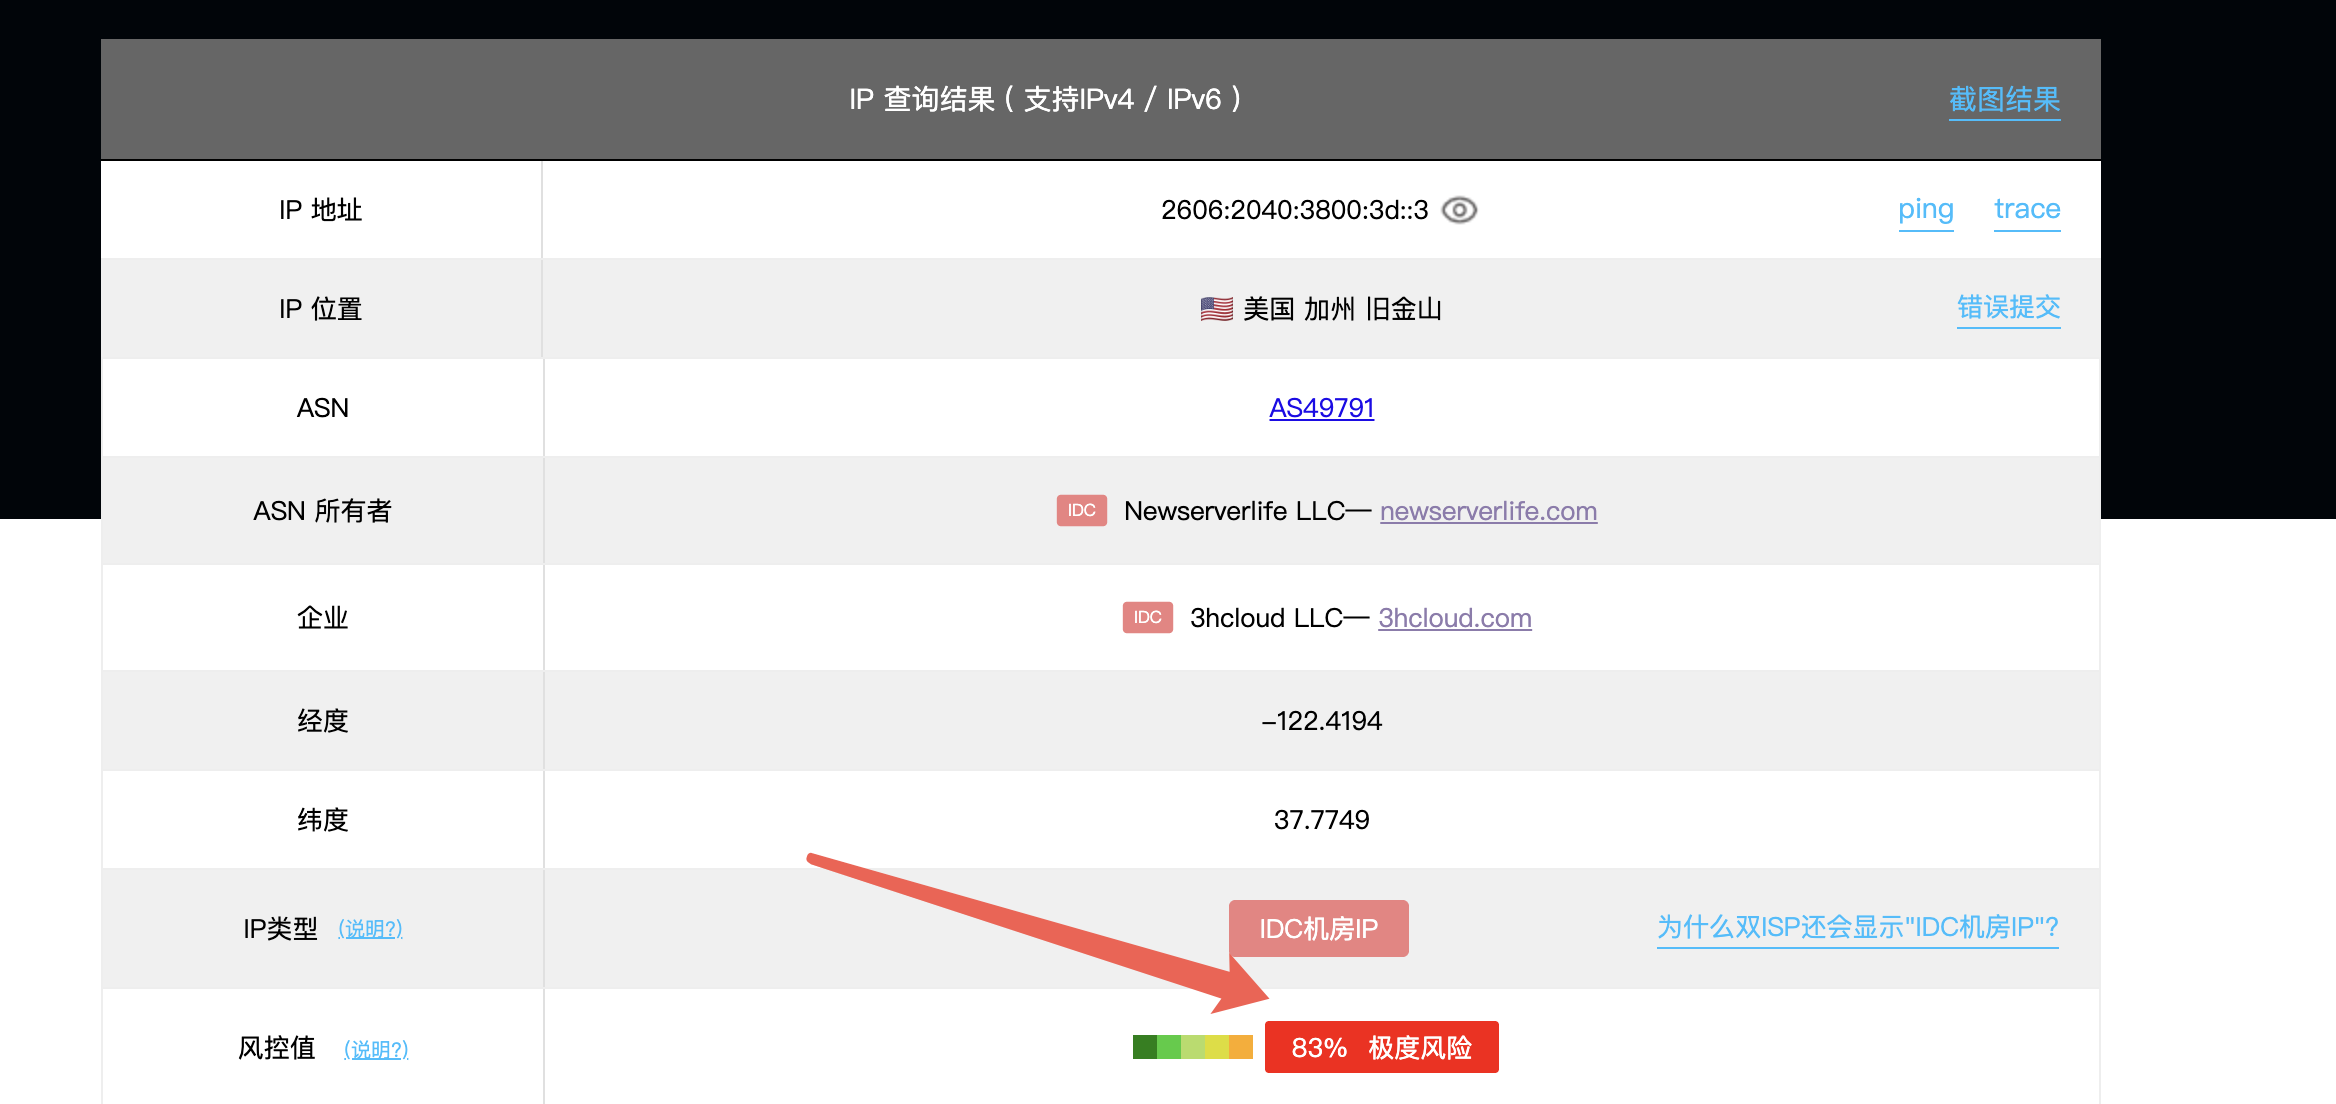Image resolution: width=2336 pixels, height=1104 pixels.
Task: Click the 纬度 row label
Action: click(322, 820)
